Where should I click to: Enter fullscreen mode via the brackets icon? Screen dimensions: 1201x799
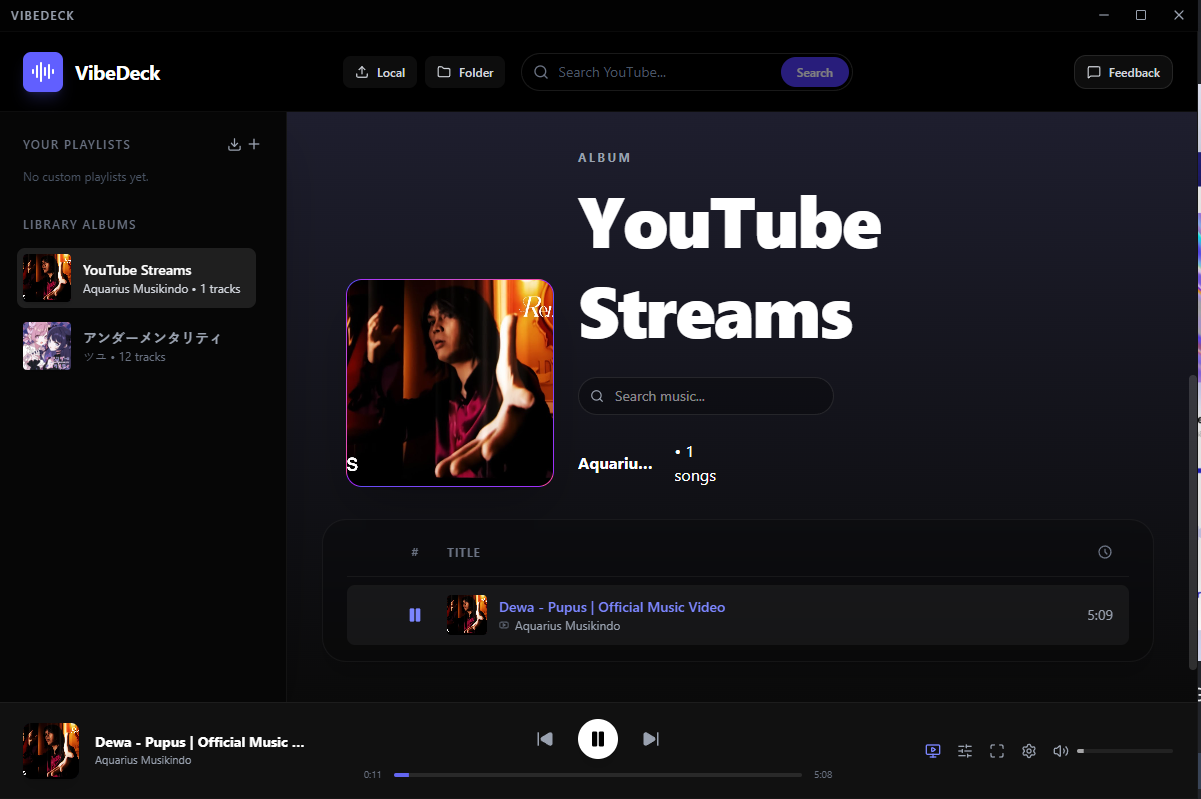(997, 751)
